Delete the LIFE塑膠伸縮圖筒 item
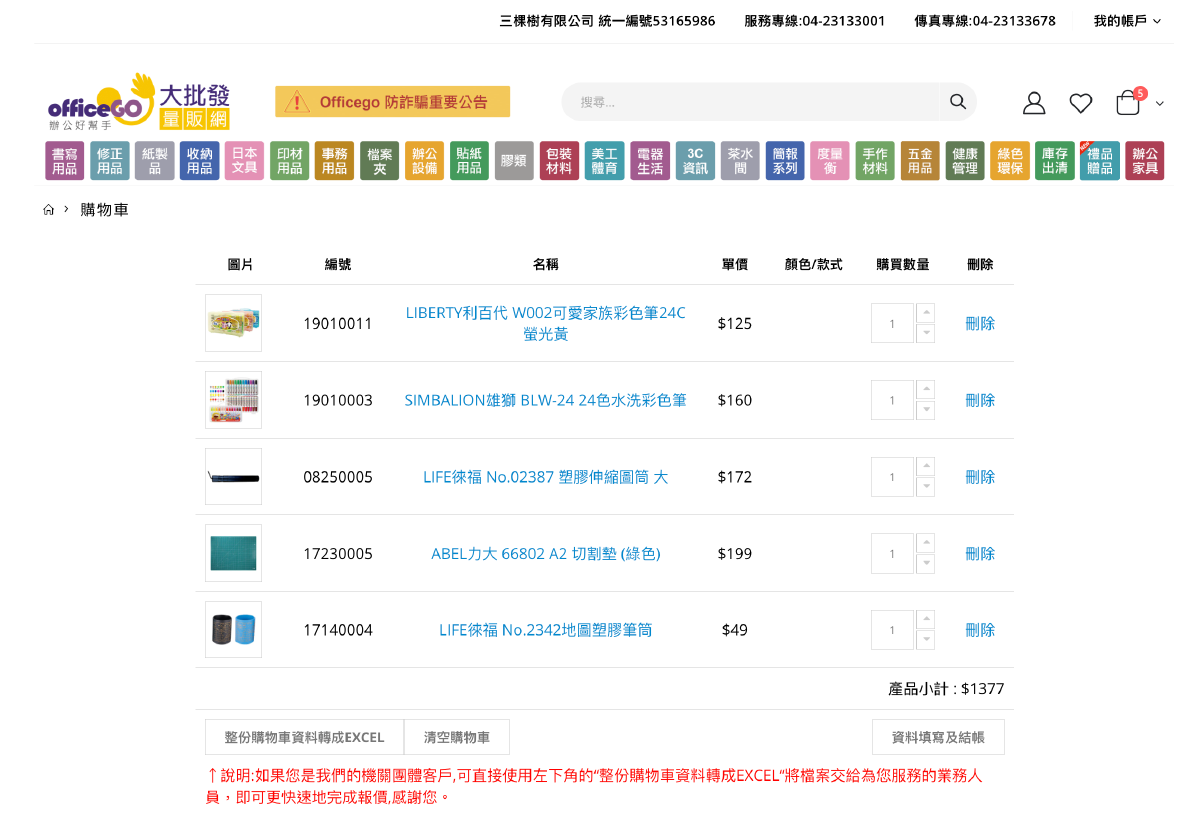Image resolution: width=1192 pixels, height=833 pixels. click(980, 477)
